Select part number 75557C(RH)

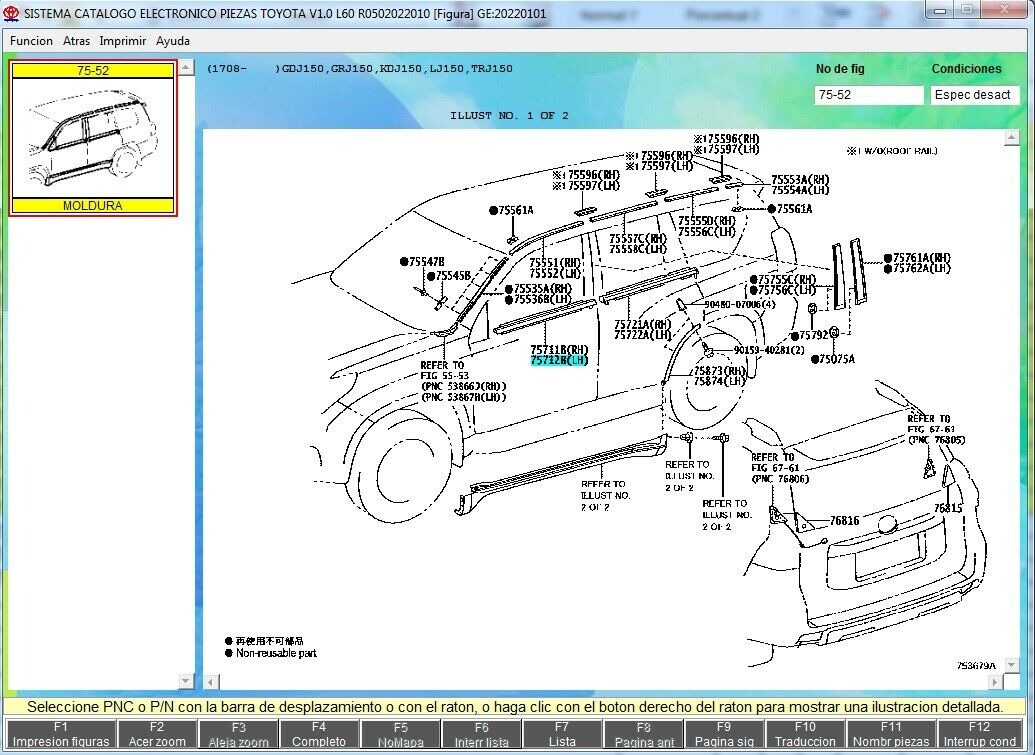(x=638, y=239)
